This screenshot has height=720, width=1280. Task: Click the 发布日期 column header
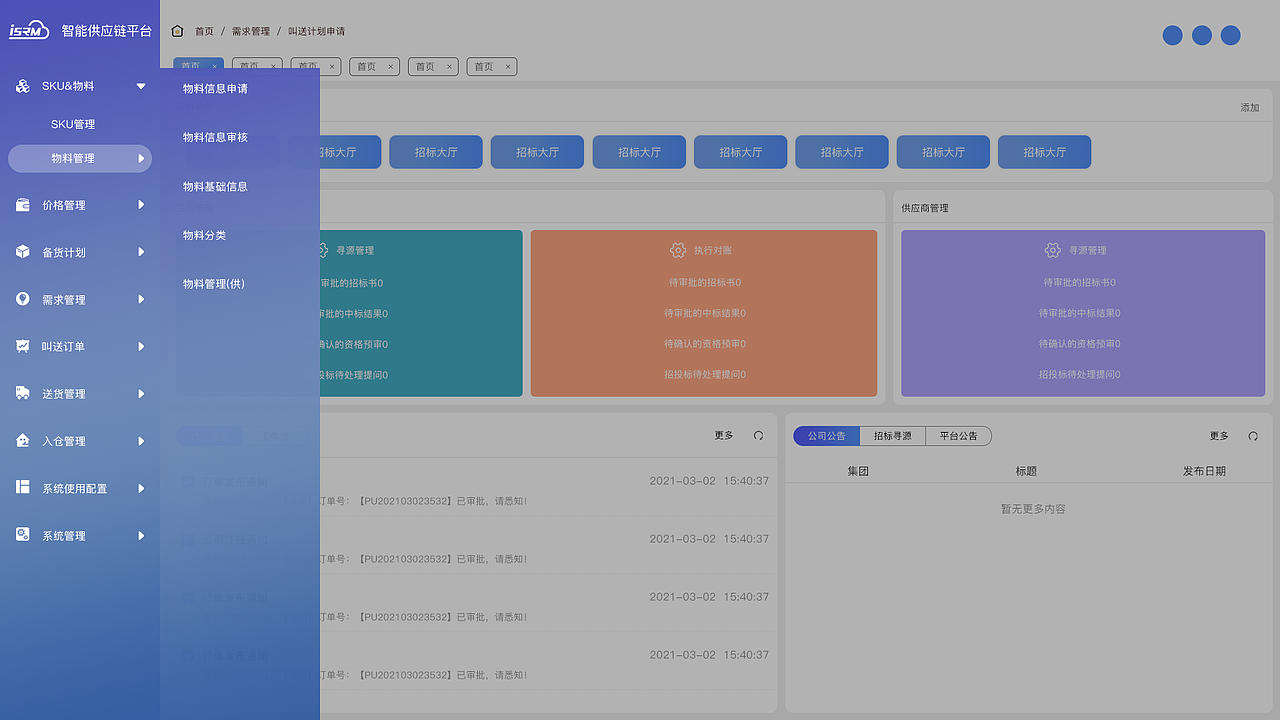click(1204, 471)
